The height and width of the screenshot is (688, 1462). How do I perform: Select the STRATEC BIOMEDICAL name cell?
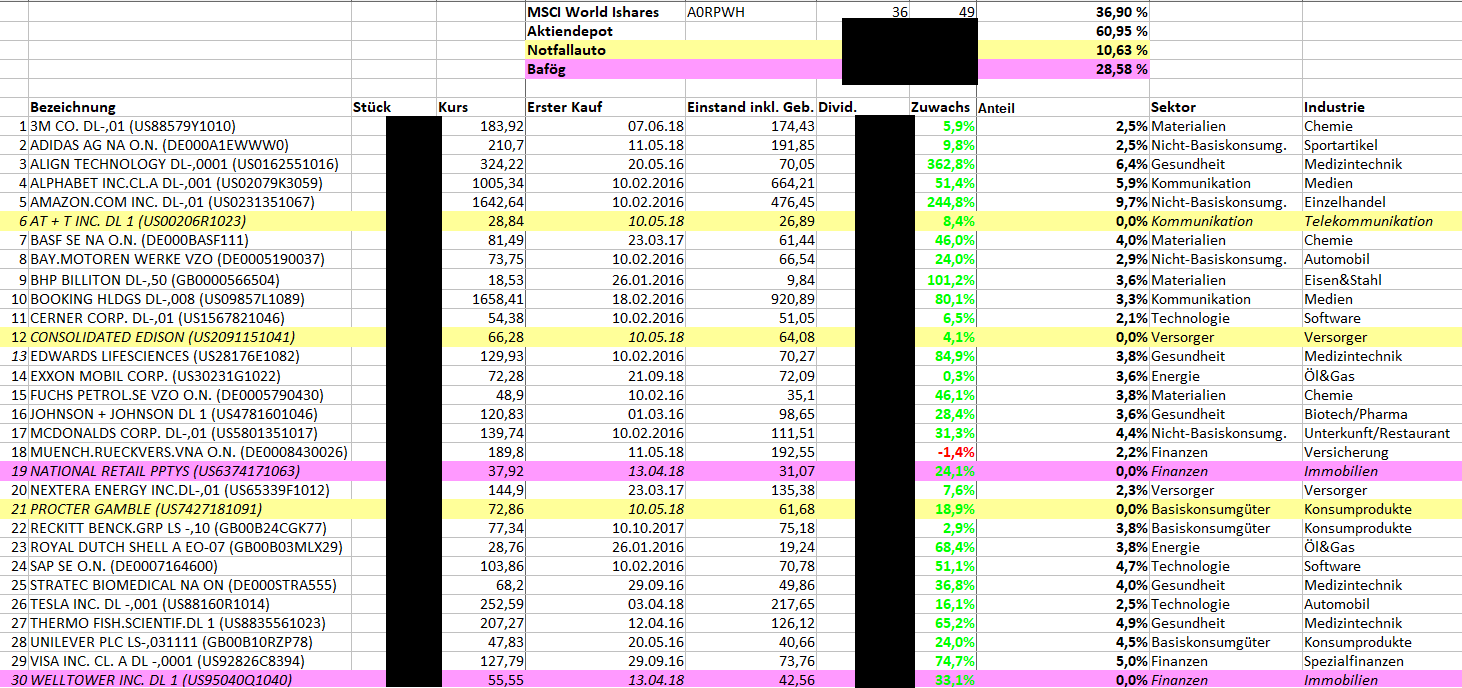pos(190,585)
